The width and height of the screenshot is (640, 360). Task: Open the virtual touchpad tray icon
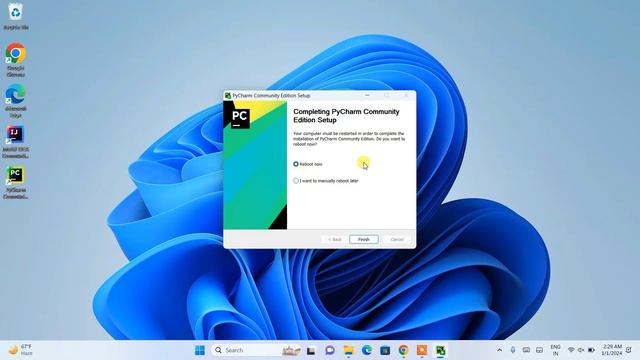[539, 350]
